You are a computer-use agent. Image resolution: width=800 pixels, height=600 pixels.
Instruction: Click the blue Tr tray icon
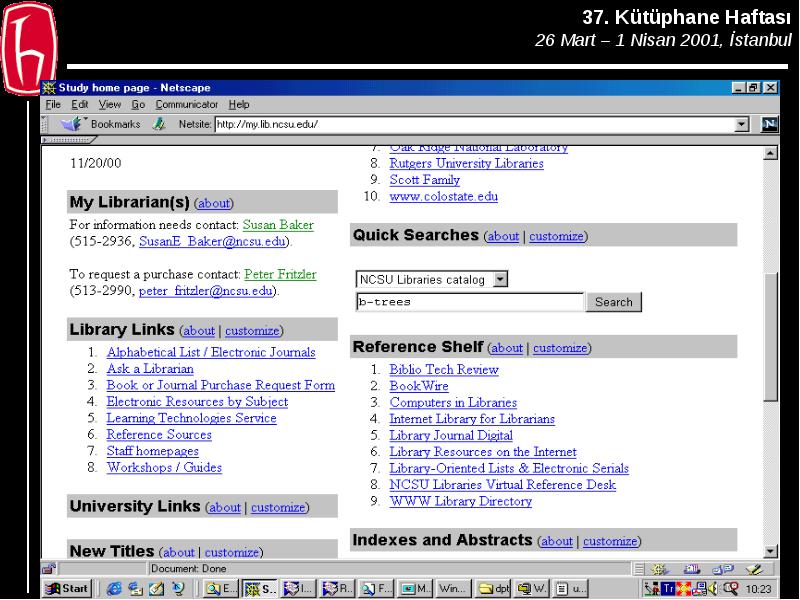tap(668, 589)
